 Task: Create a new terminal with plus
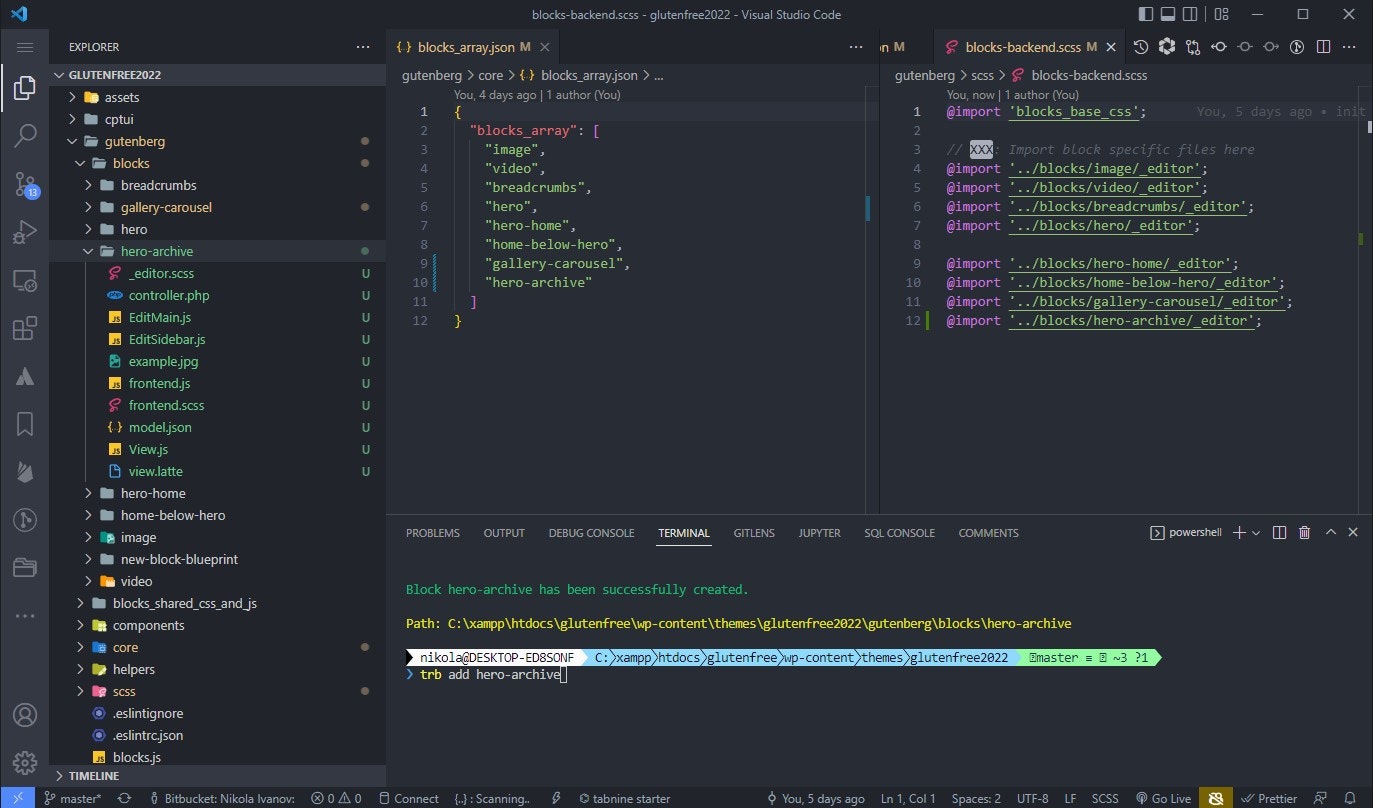(x=1239, y=533)
